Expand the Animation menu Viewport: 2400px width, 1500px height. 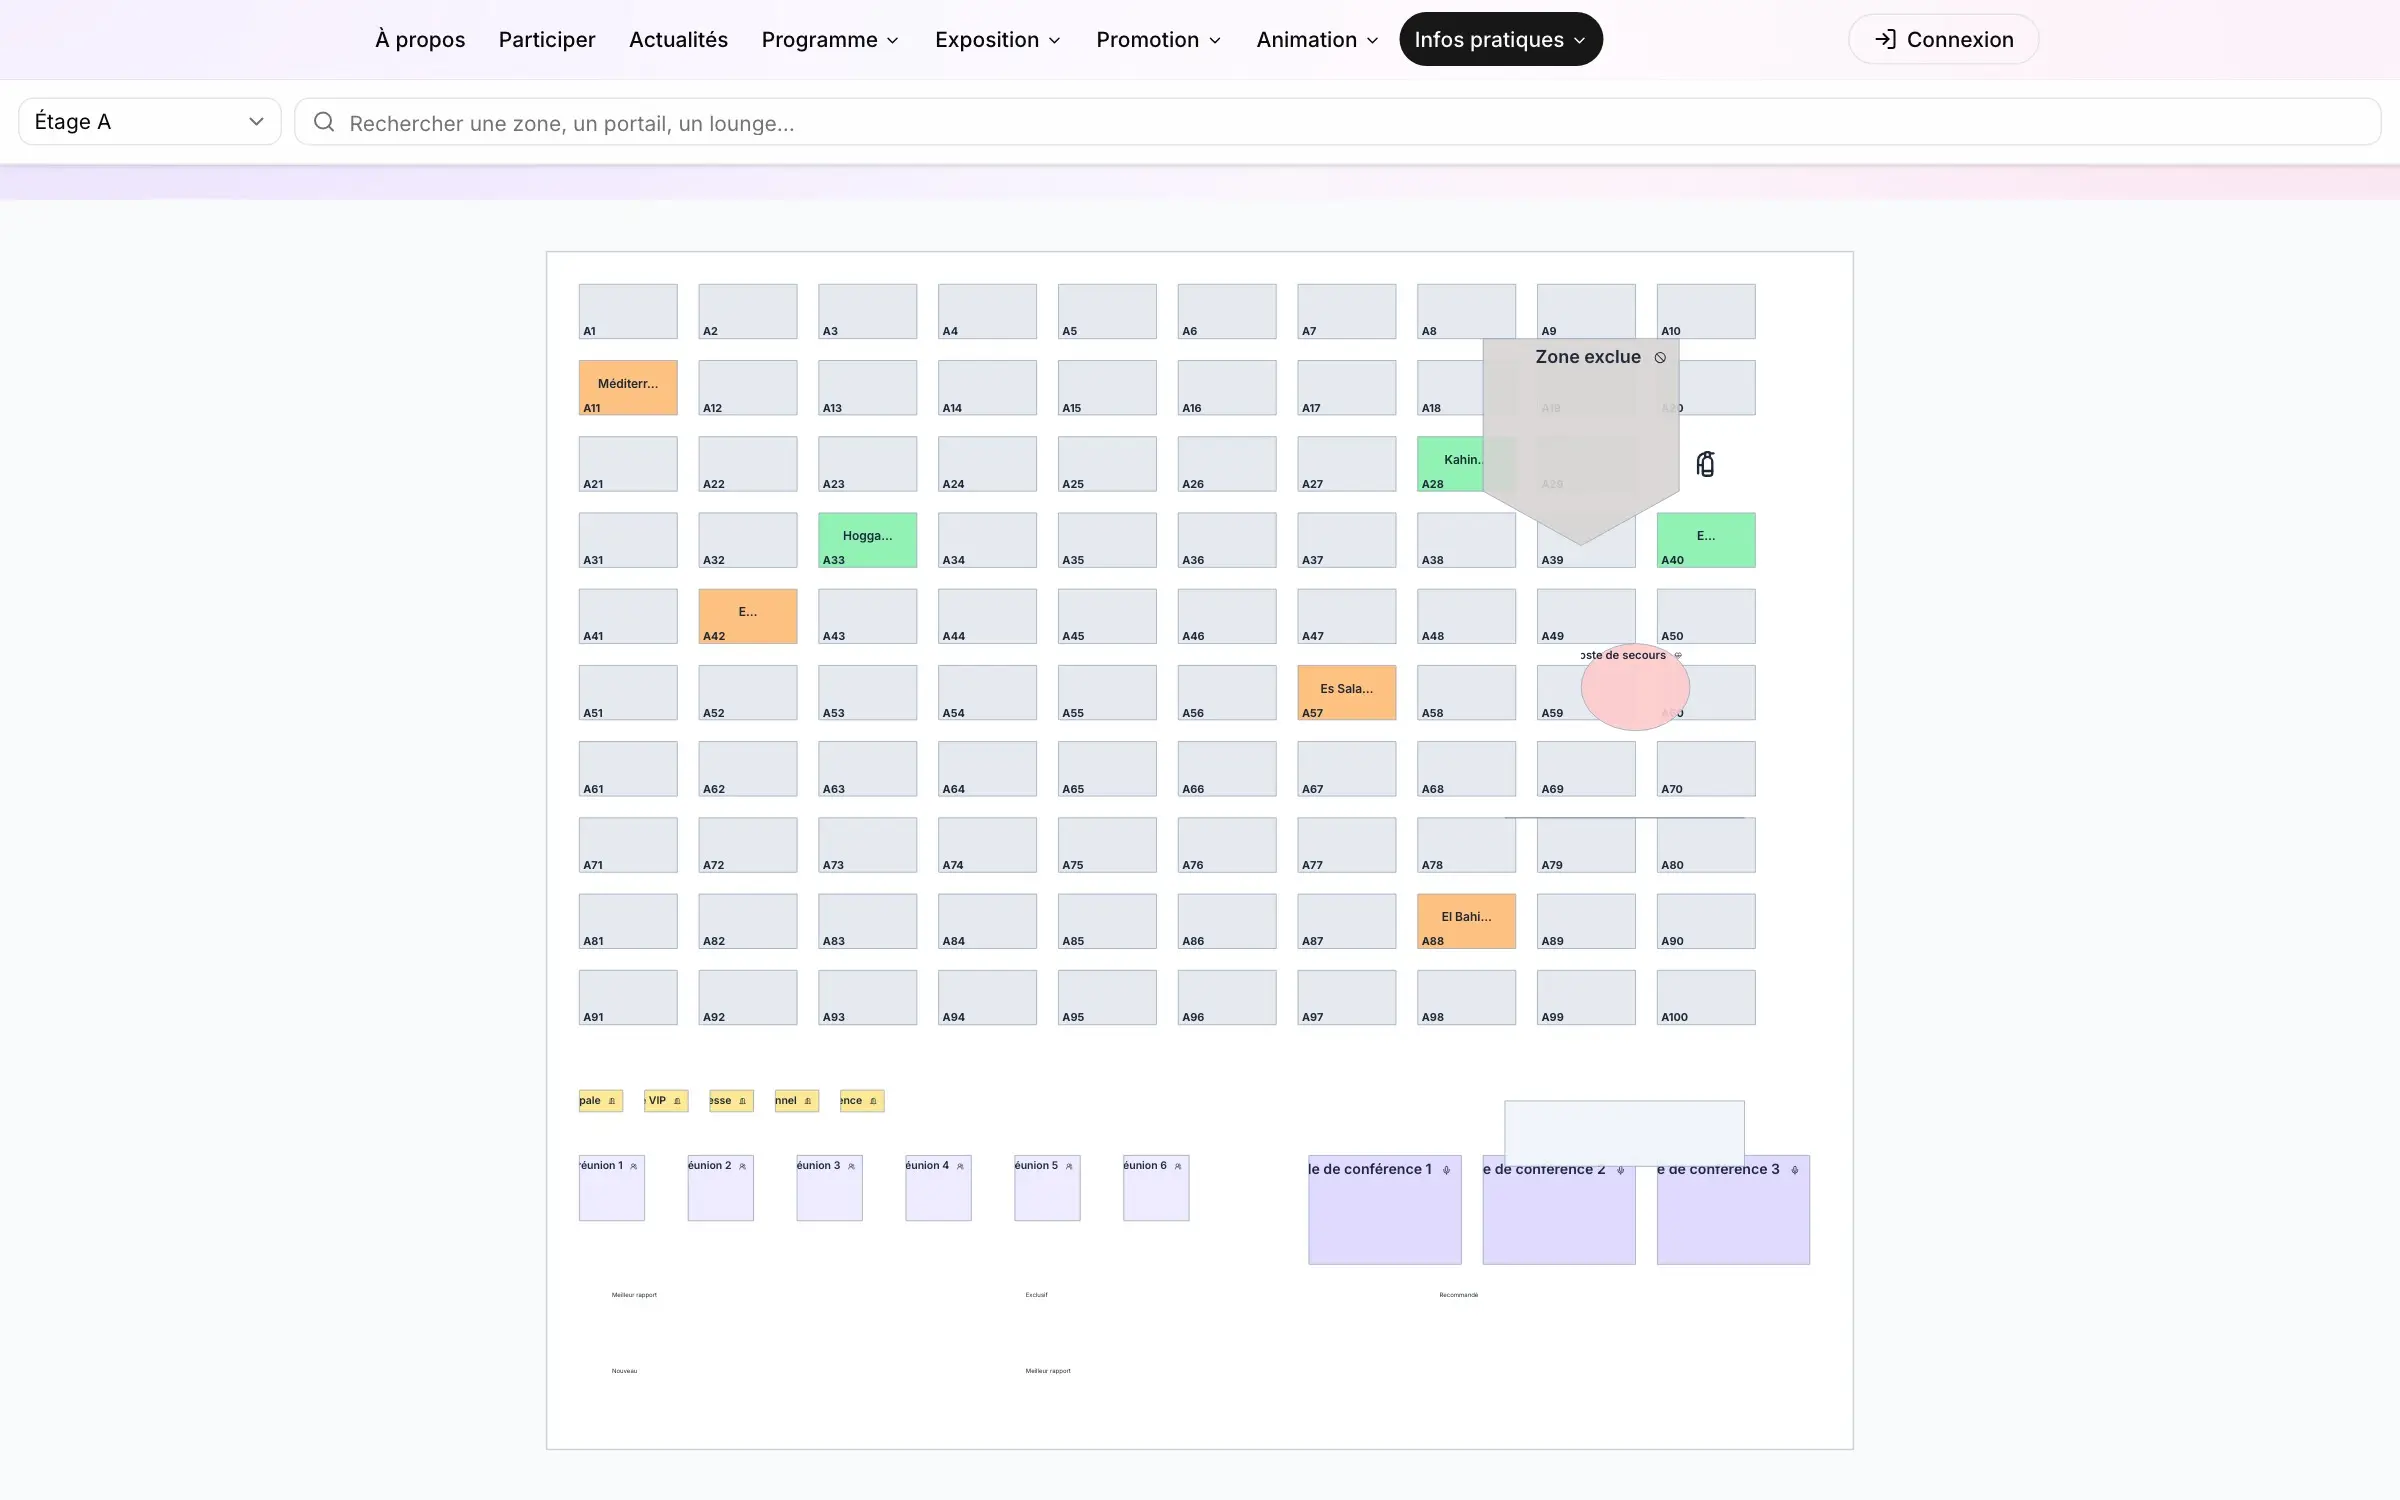tap(1318, 39)
